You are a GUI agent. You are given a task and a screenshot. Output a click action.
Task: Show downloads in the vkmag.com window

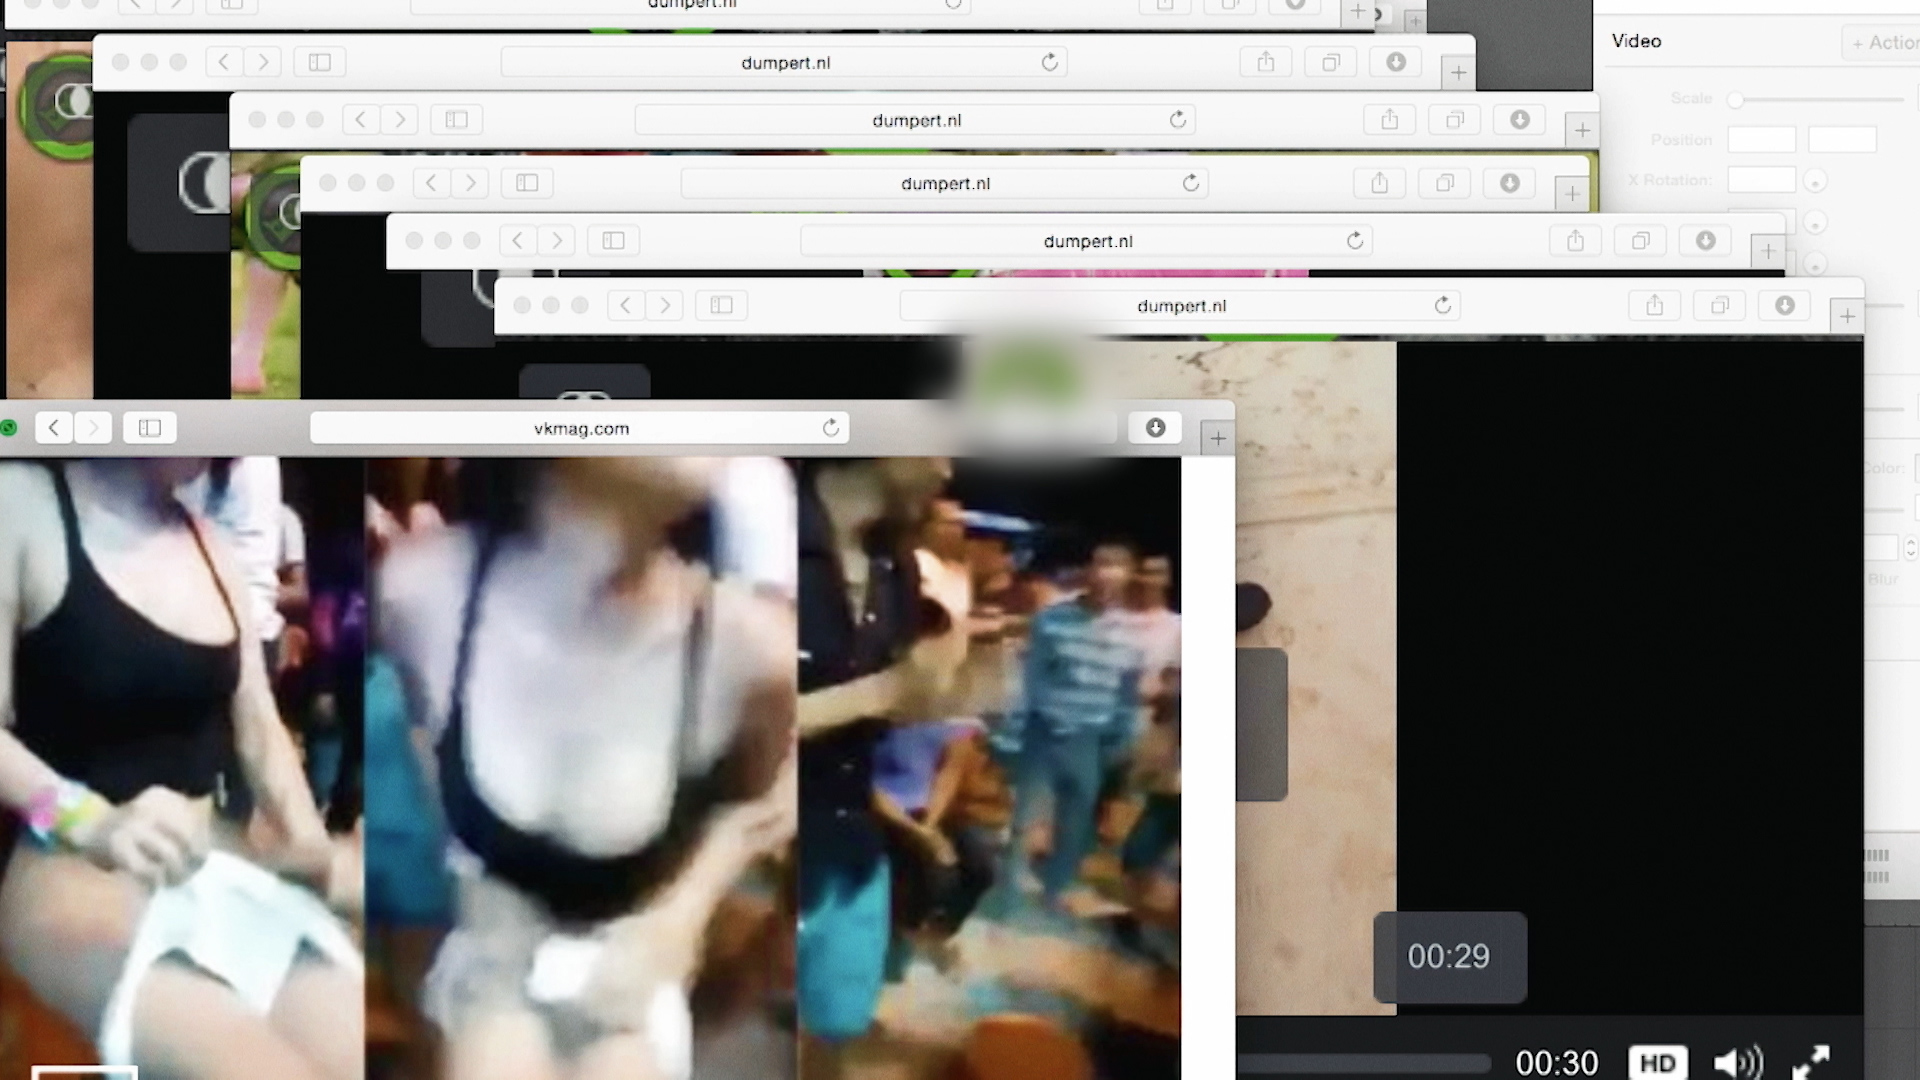[x=1155, y=428]
